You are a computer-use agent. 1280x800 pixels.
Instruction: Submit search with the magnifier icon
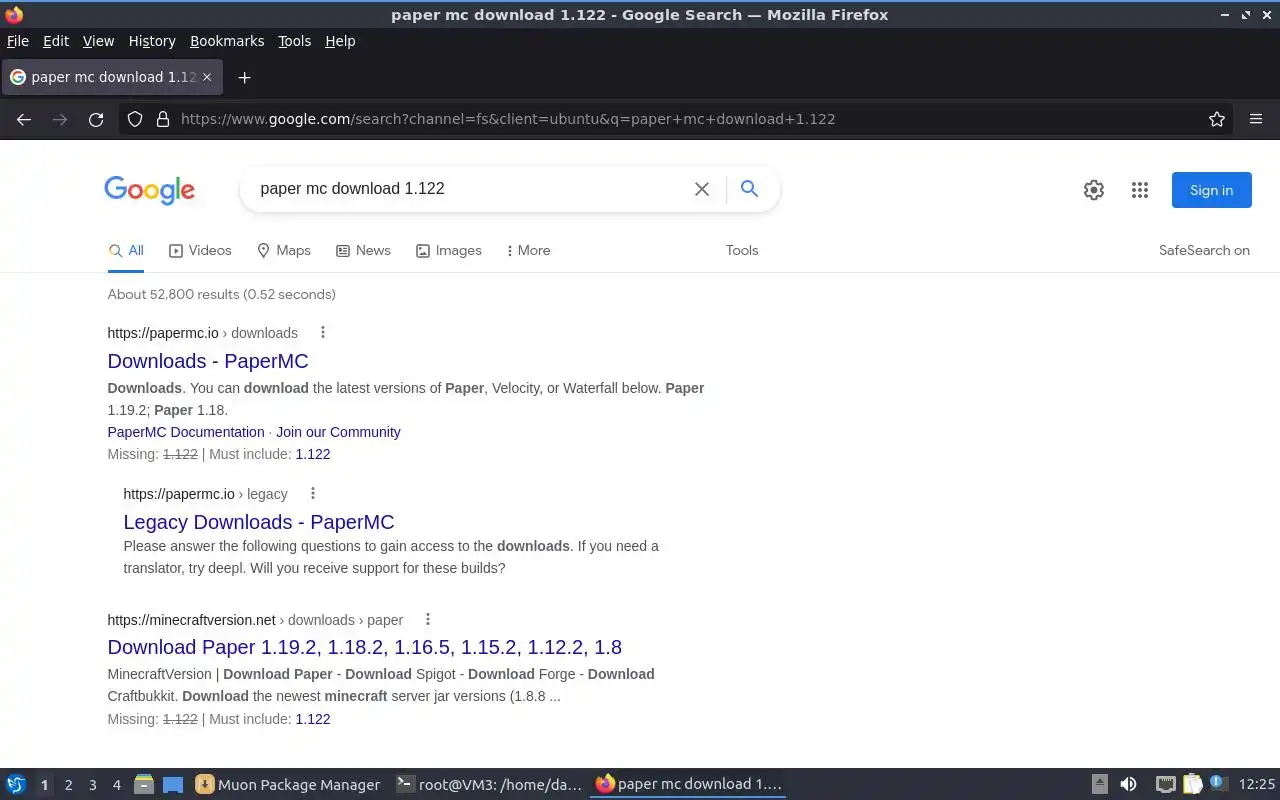(x=749, y=188)
